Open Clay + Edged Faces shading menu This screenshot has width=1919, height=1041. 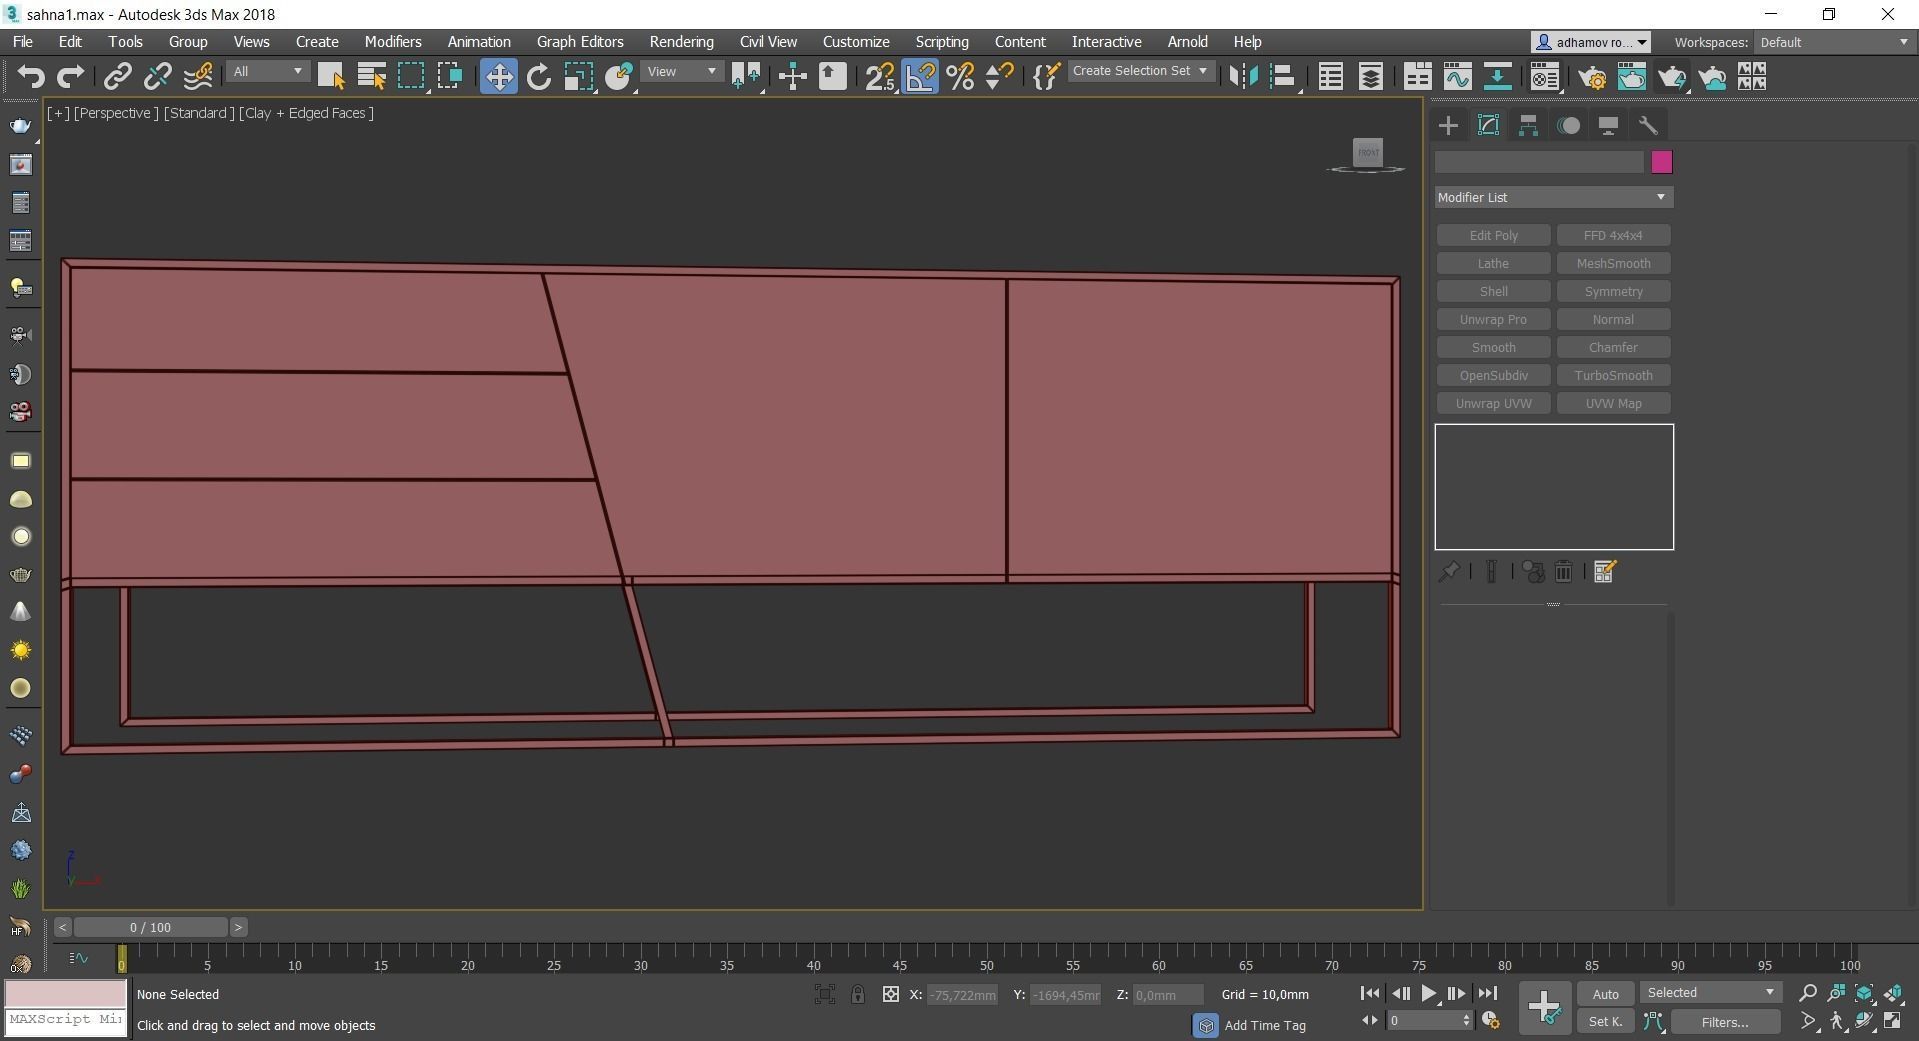tap(306, 113)
